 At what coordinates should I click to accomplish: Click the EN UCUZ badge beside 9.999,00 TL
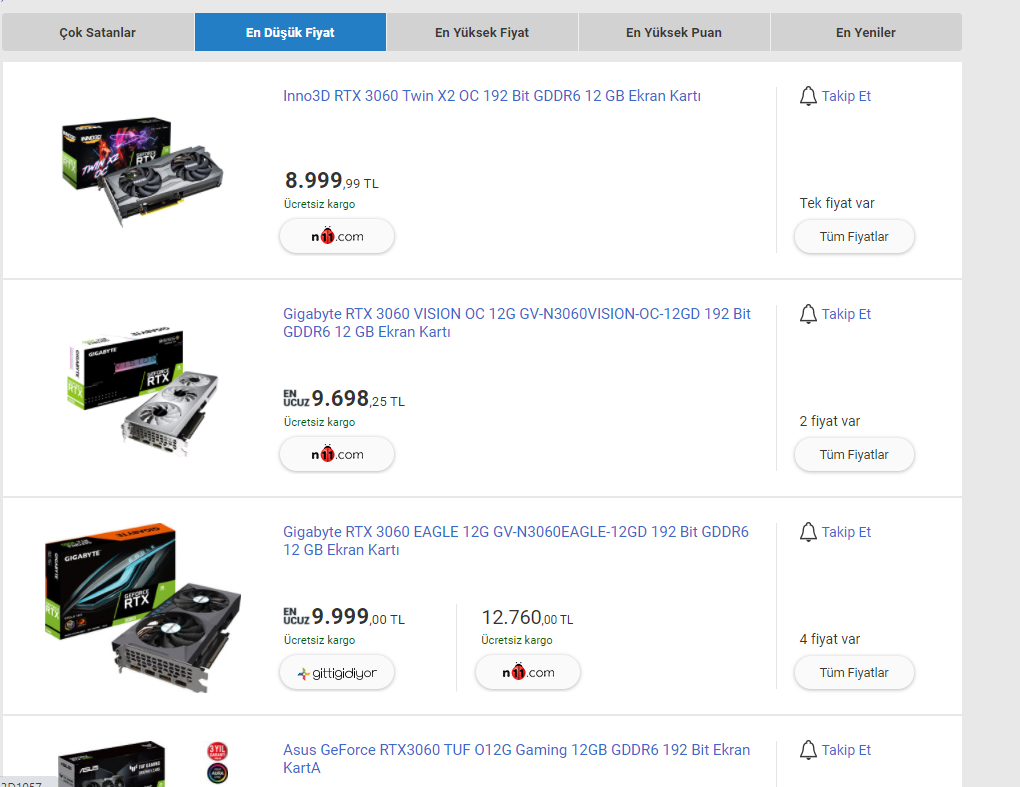[296, 616]
